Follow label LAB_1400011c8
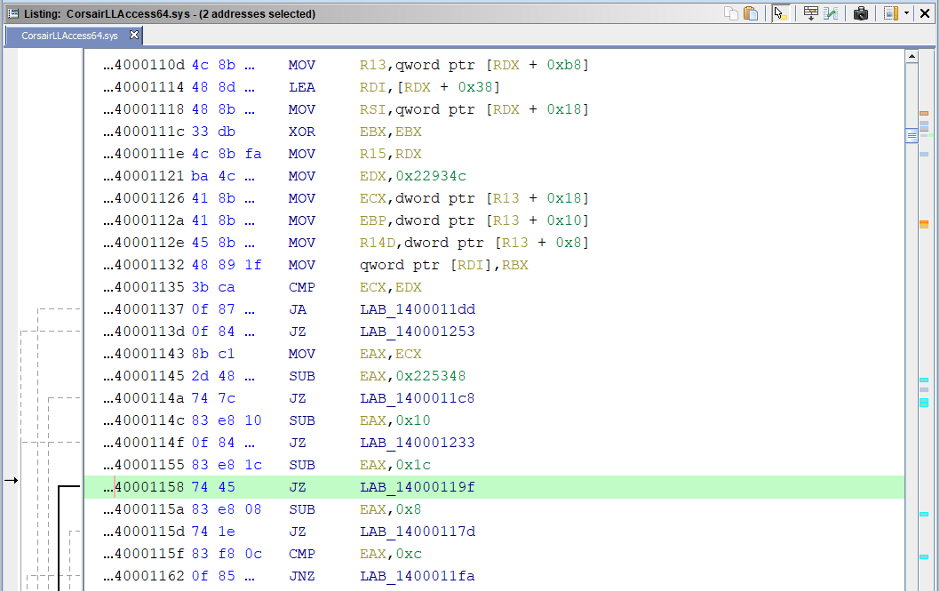 point(417,398)
